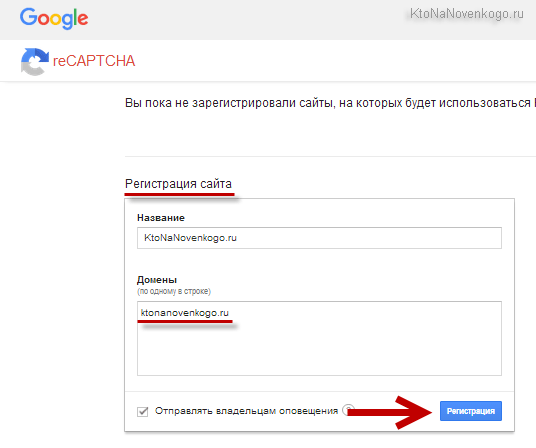Click the red underline under 'Регистрация сайта'

point(179,194)
